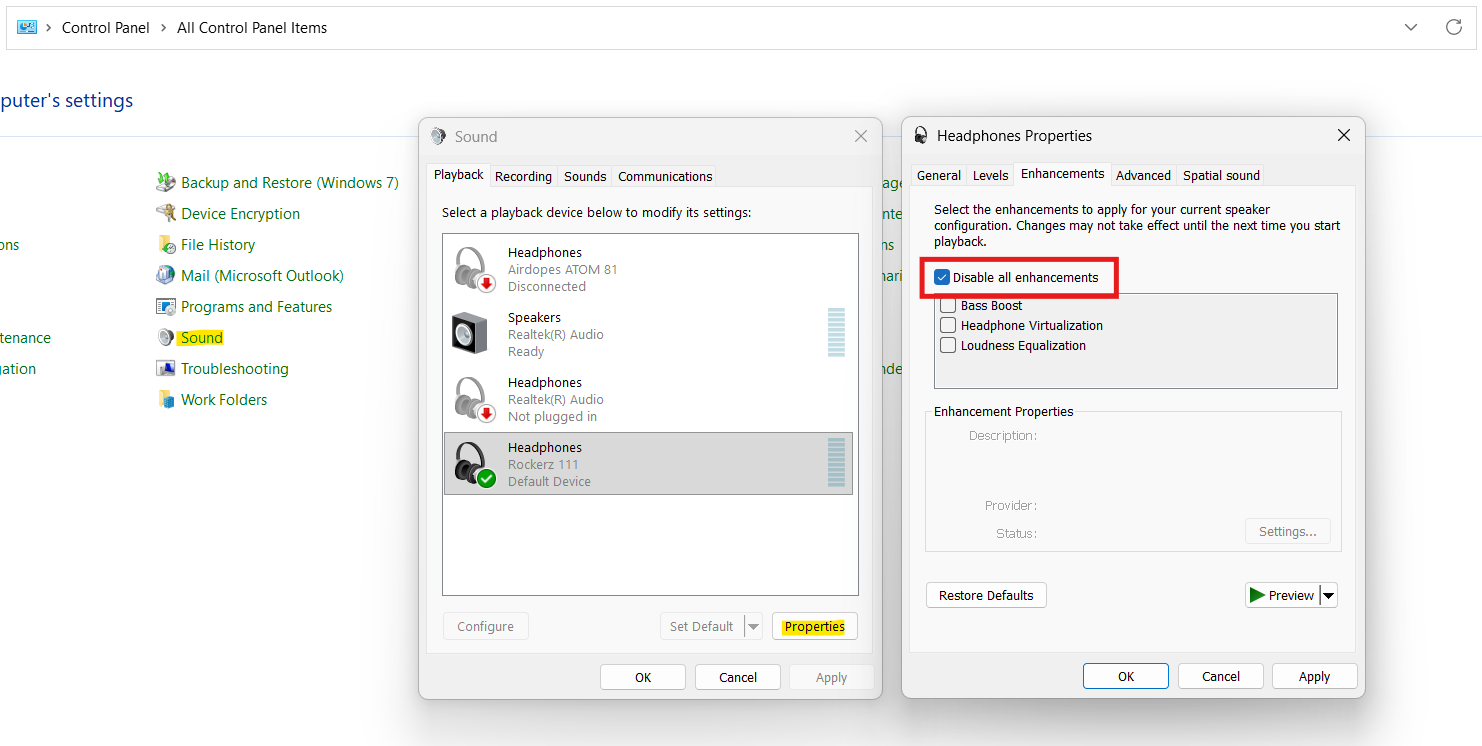Click the highlighted Properties button
1482x746 pixels.
point(814,625)
